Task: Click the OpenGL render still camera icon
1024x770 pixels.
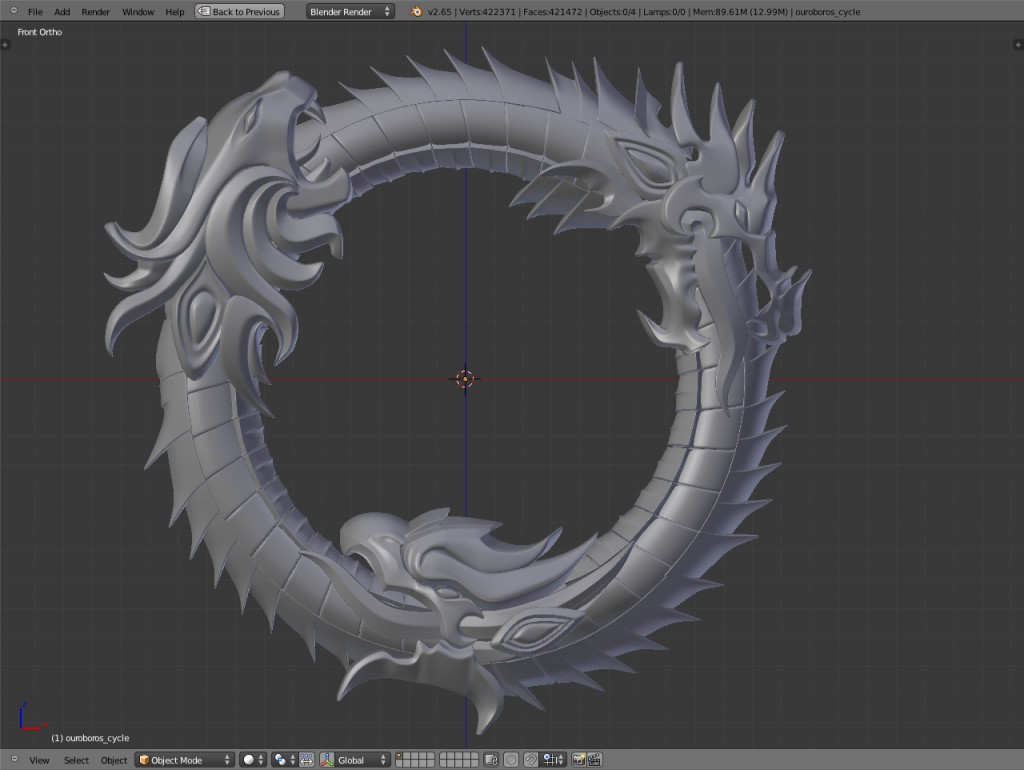Action: pos(579,759)
